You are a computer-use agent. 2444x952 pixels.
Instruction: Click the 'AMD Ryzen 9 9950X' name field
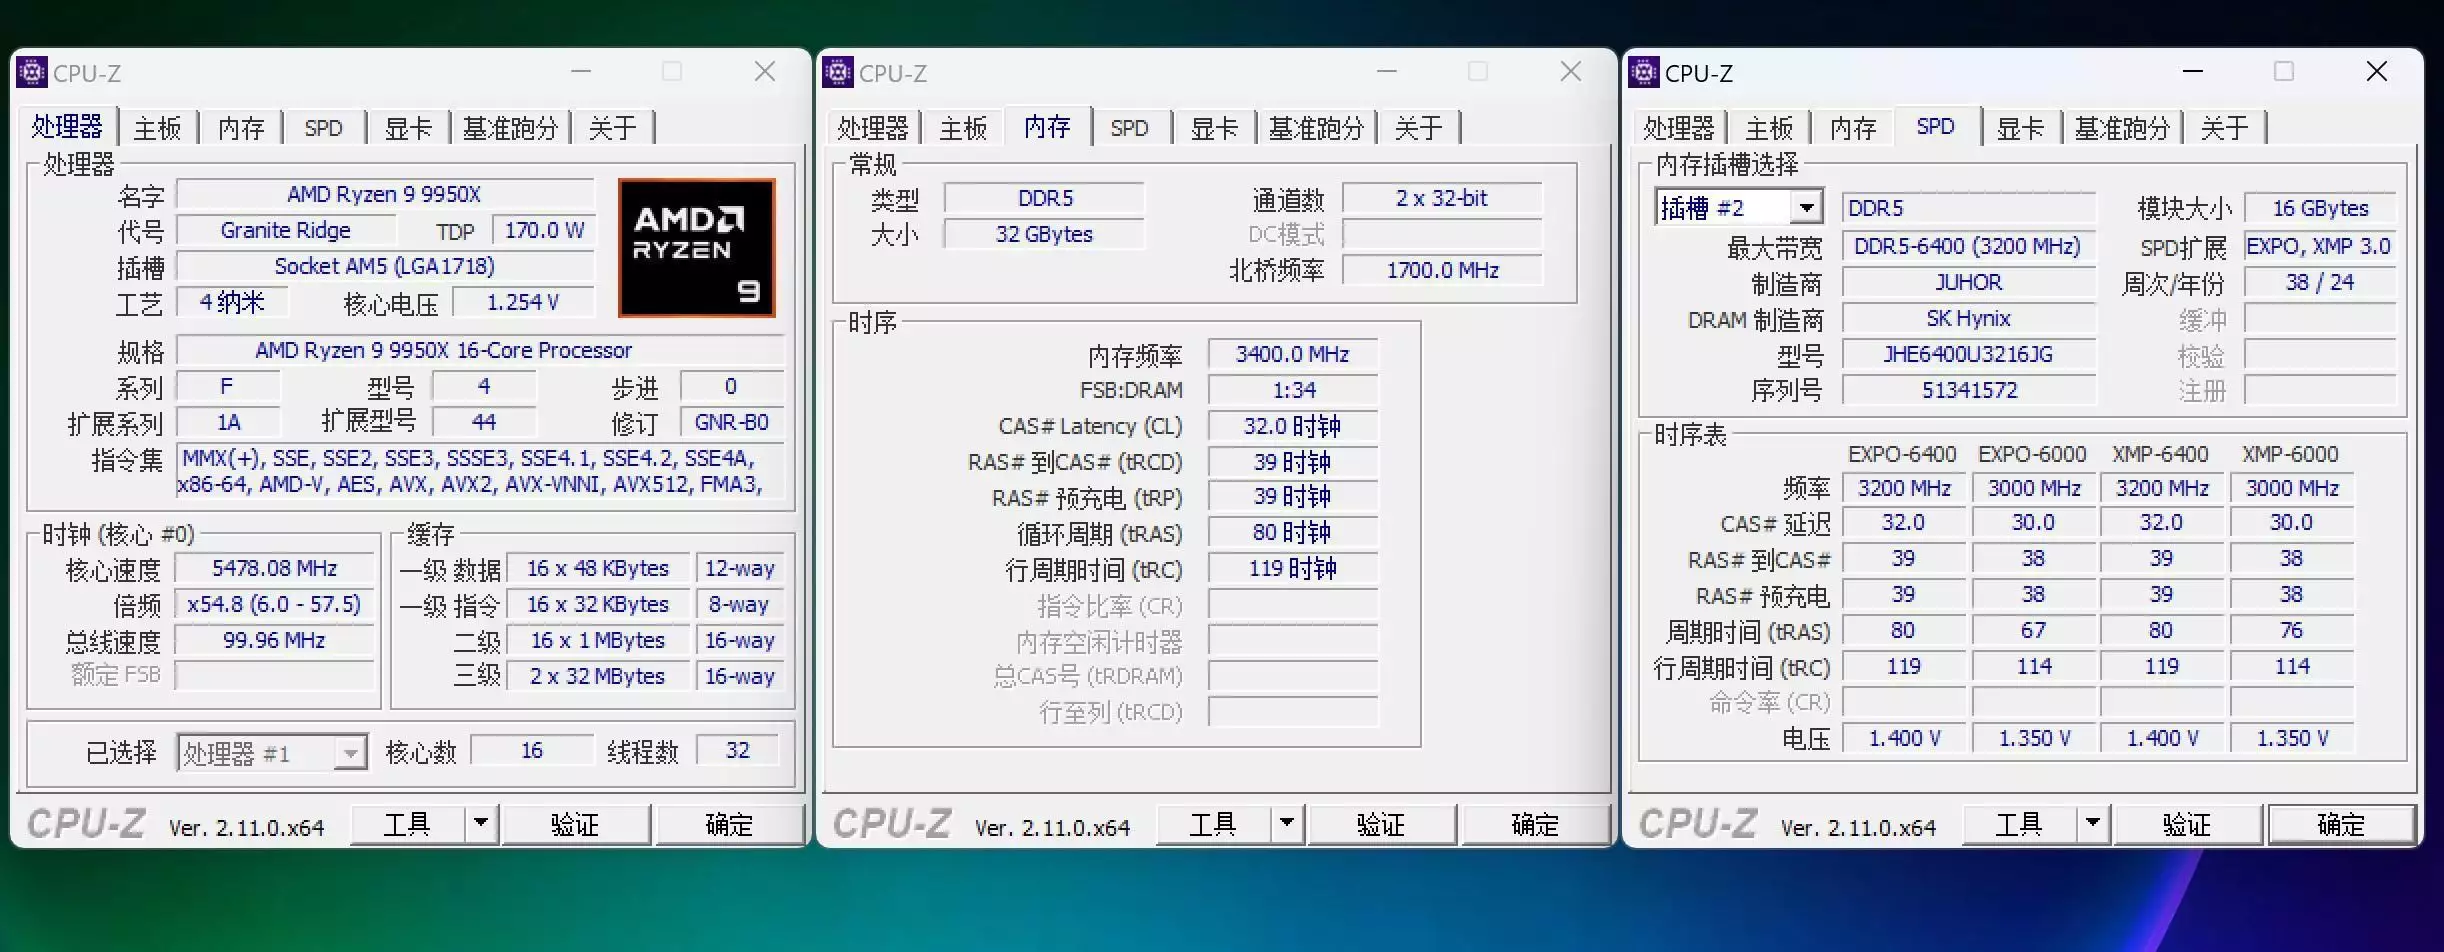[385, 194]
